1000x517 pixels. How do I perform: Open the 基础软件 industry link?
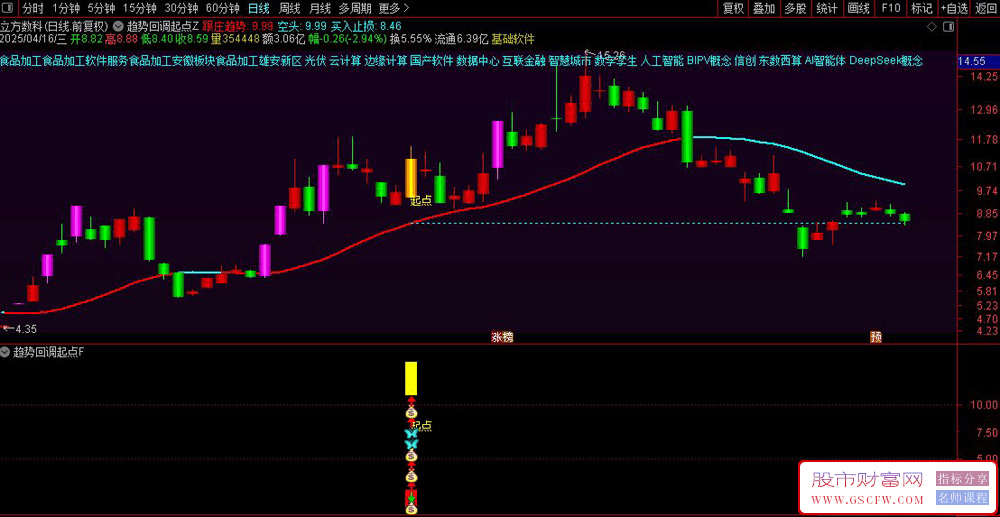[x=513, y=40]
